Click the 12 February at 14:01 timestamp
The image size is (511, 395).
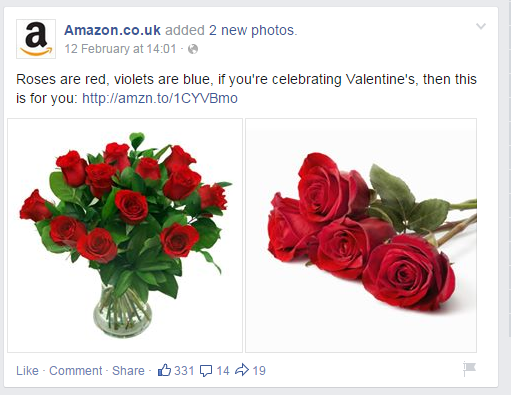pos(120,49)
